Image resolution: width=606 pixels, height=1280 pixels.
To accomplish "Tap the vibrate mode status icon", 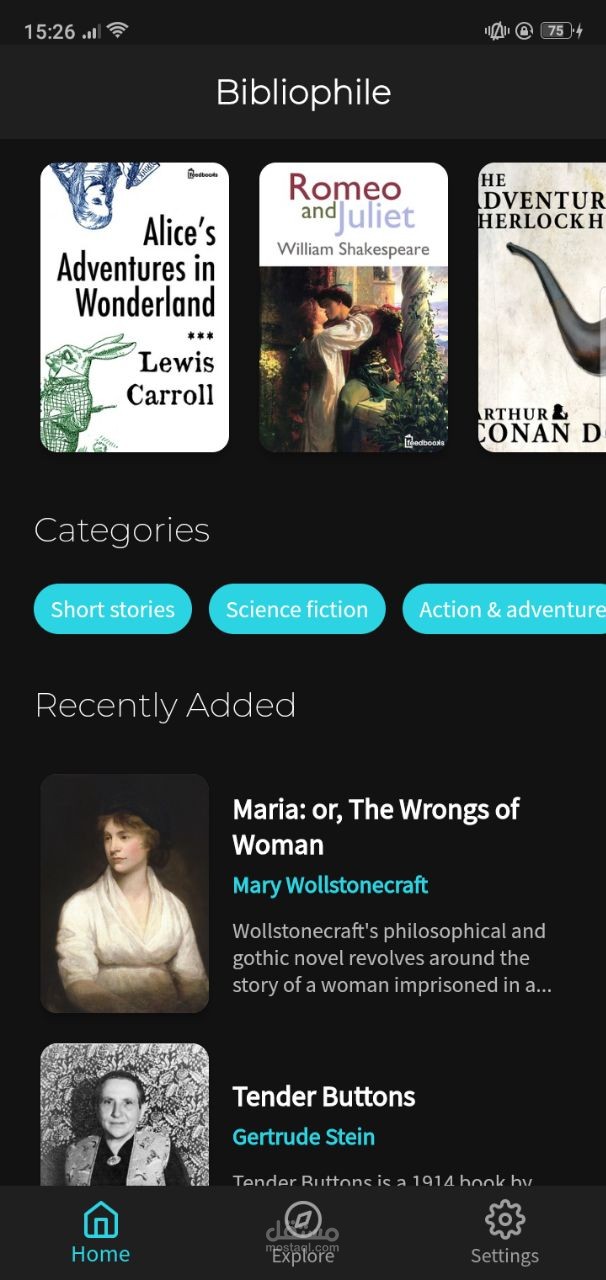I will tap(497, 31).
